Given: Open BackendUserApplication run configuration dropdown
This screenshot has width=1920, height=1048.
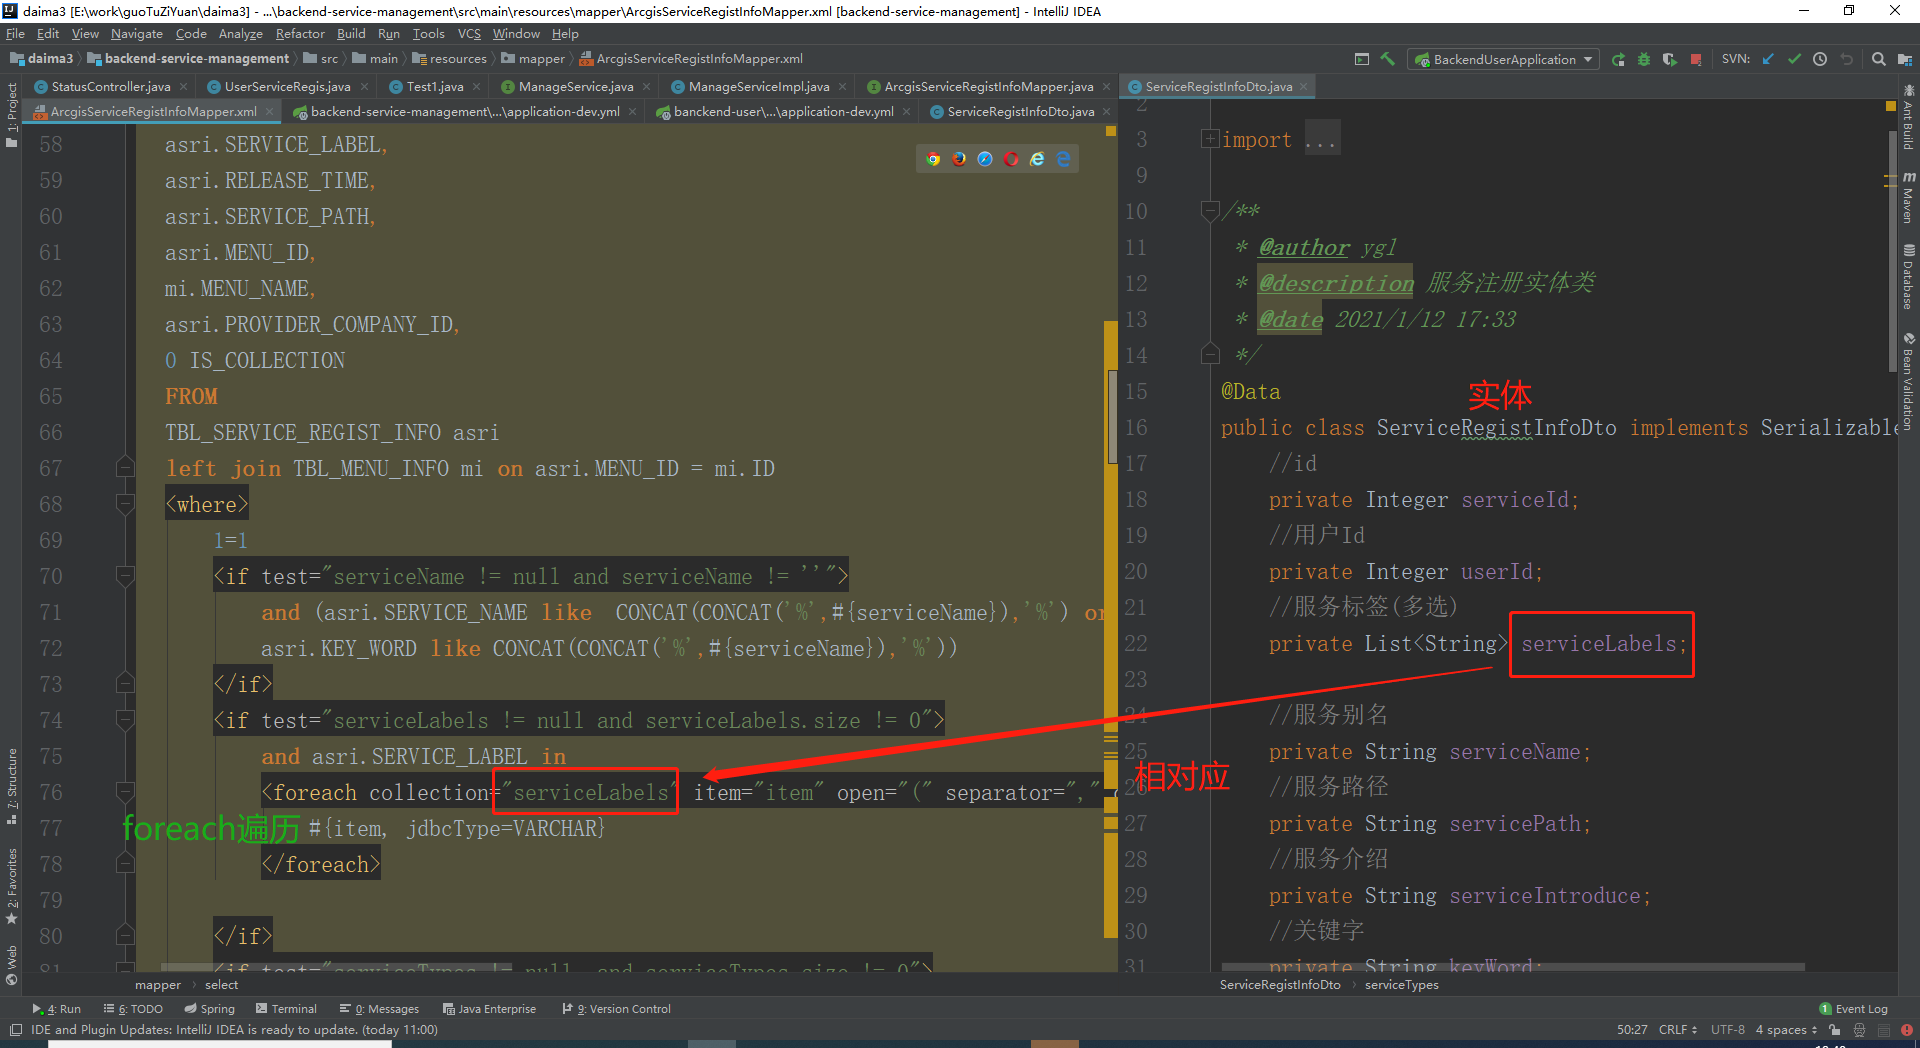Looking at the screenshot, I should tap(1503, 59).
